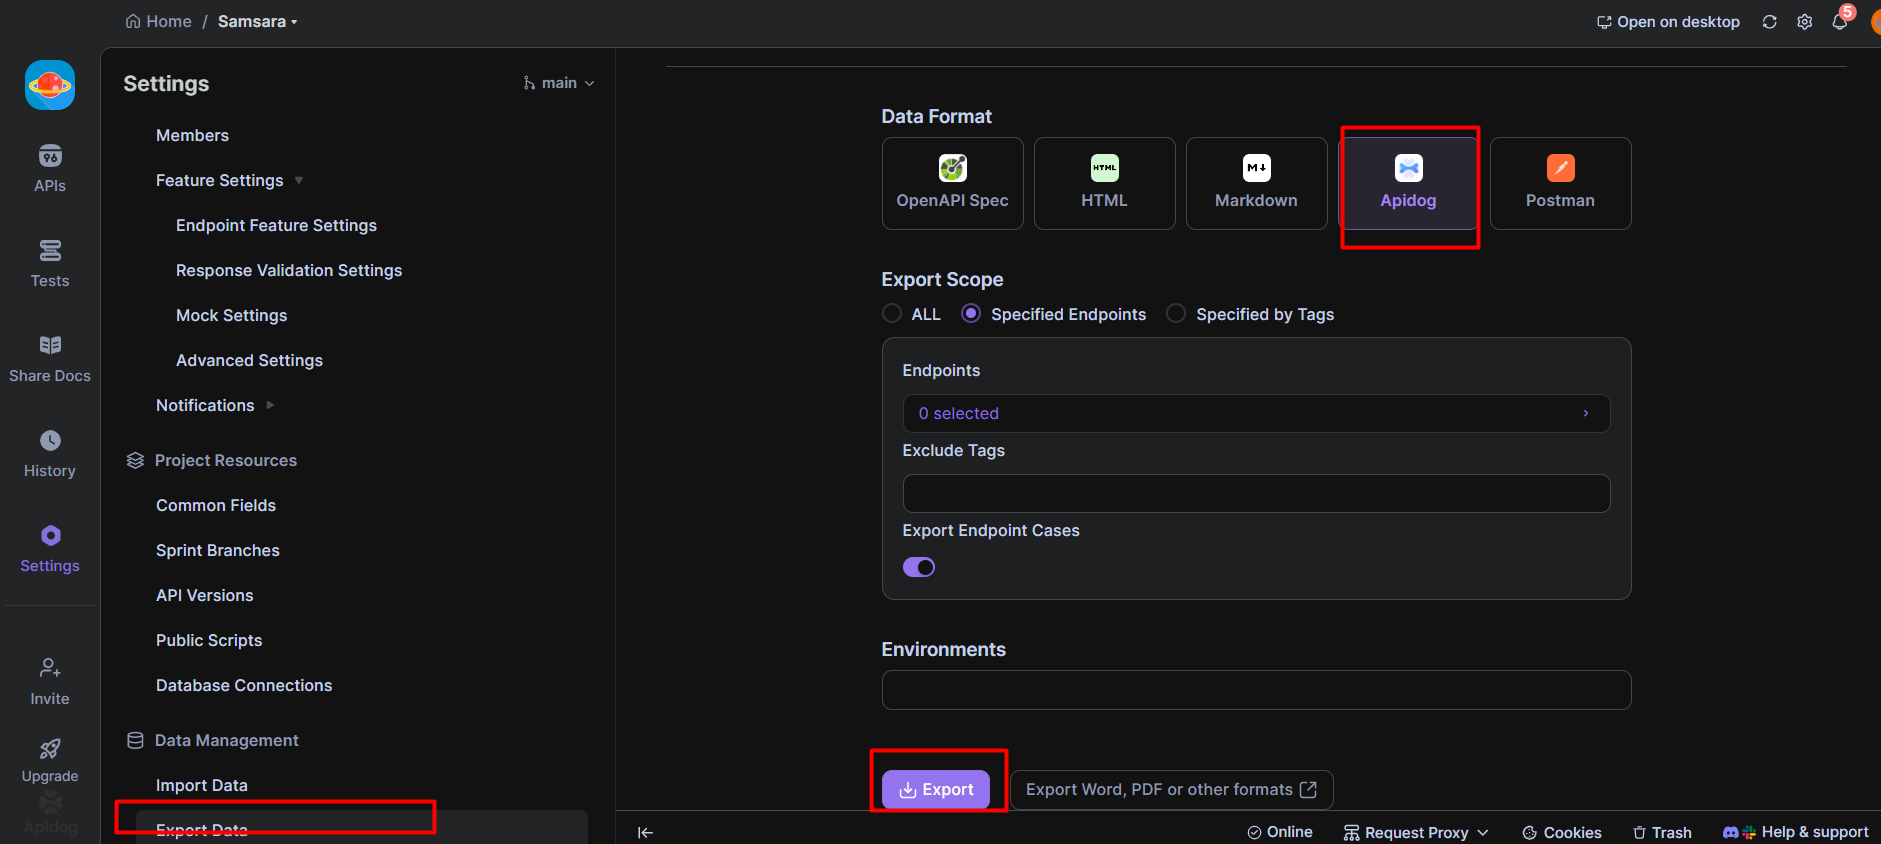Open Sprint Branches

(x=218, y=550)
